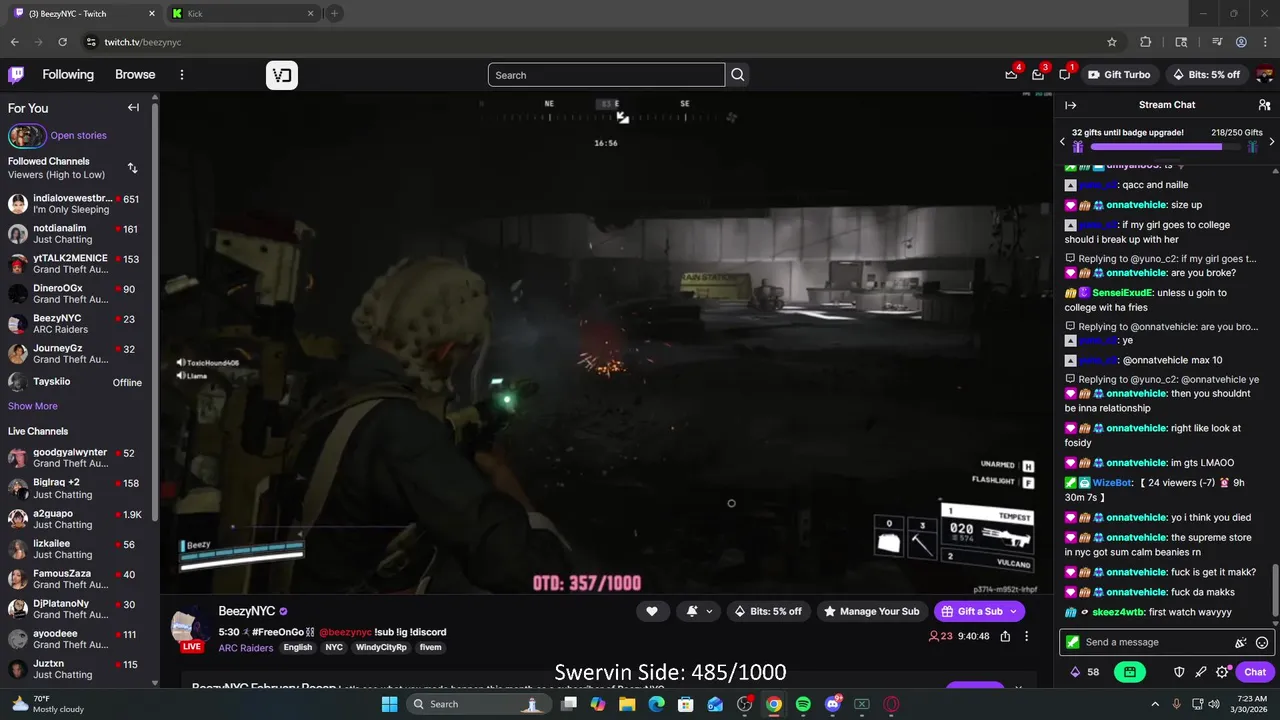
Task: Collapse the For You sidebar
Action: (x=133, y=108)
